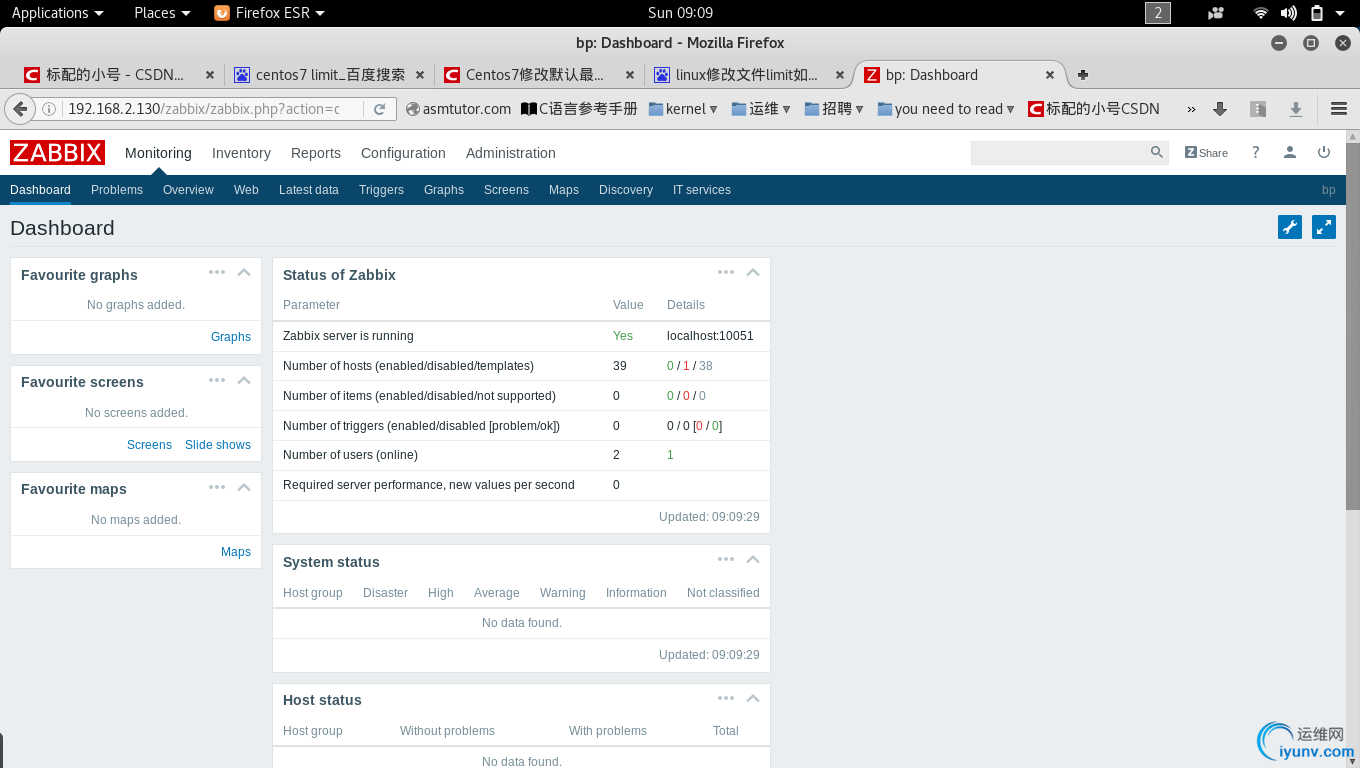Switch to the Latest data submenu tab
The width and height of the screenshot is (1360, 768).
click(309, 190)
